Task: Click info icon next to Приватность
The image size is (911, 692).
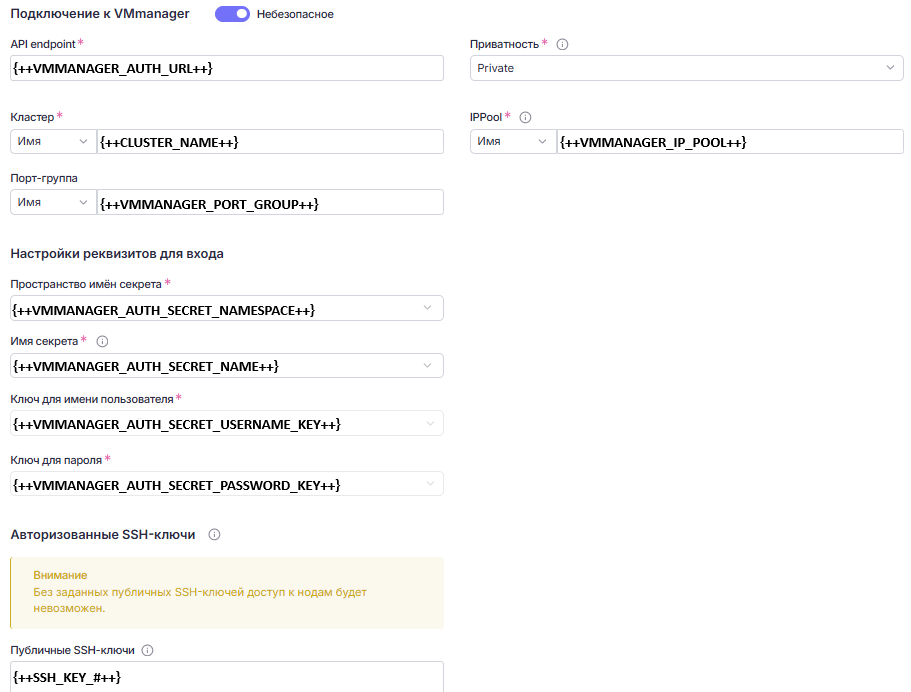Action: coord(562,44)
